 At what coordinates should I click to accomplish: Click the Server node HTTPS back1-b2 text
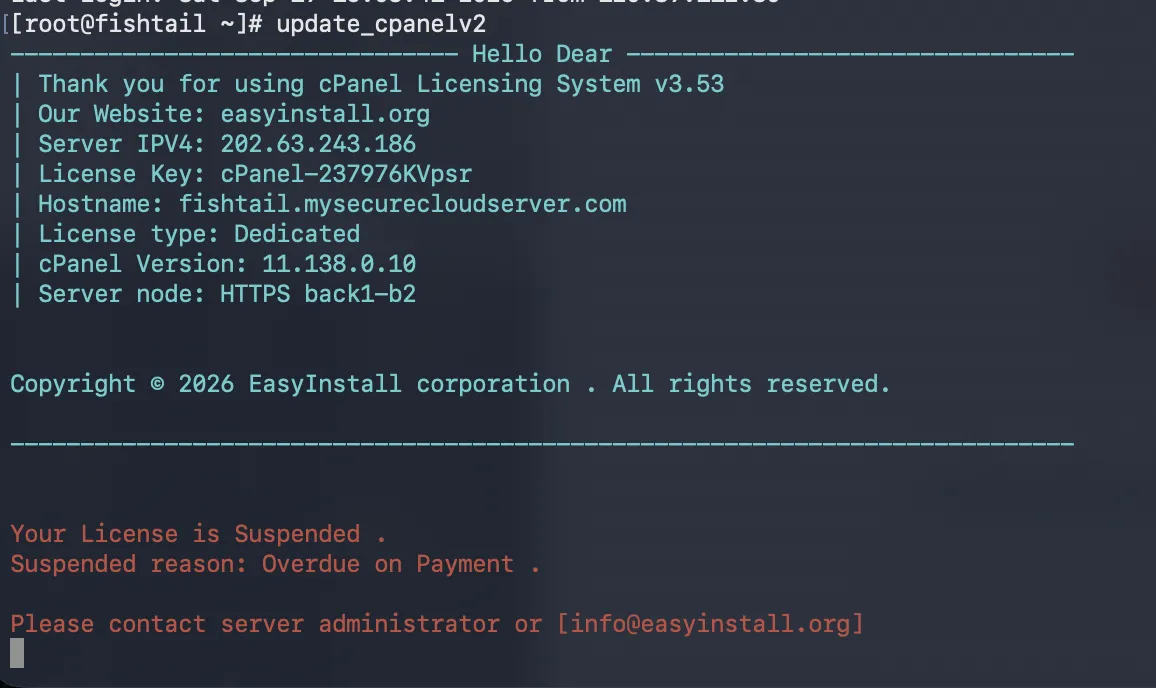pos(227,294)
